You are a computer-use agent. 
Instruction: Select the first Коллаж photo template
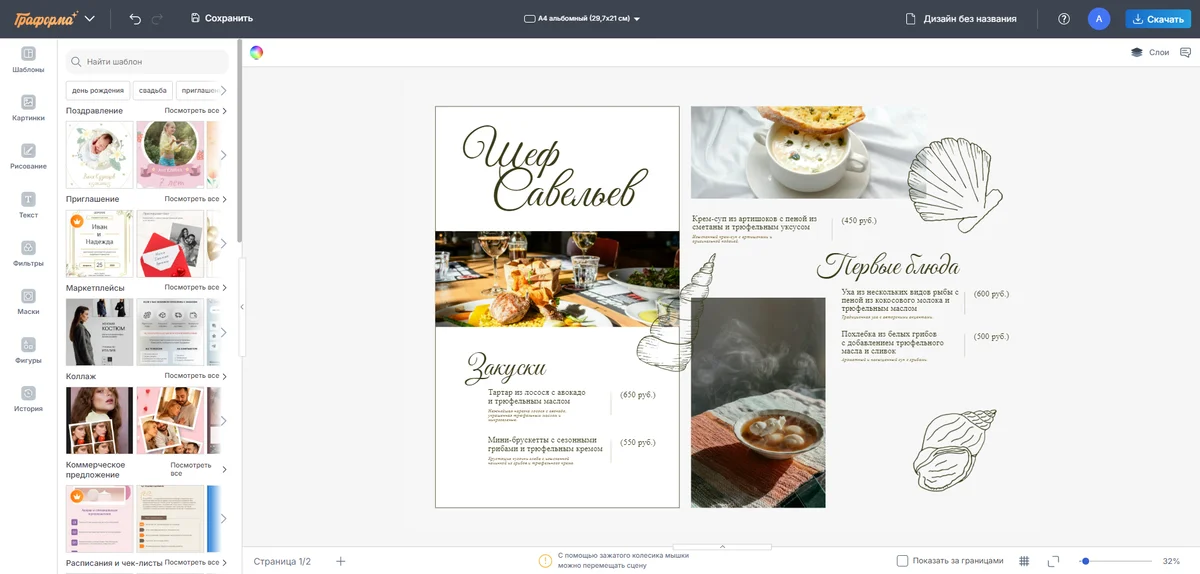pos(99,420)
